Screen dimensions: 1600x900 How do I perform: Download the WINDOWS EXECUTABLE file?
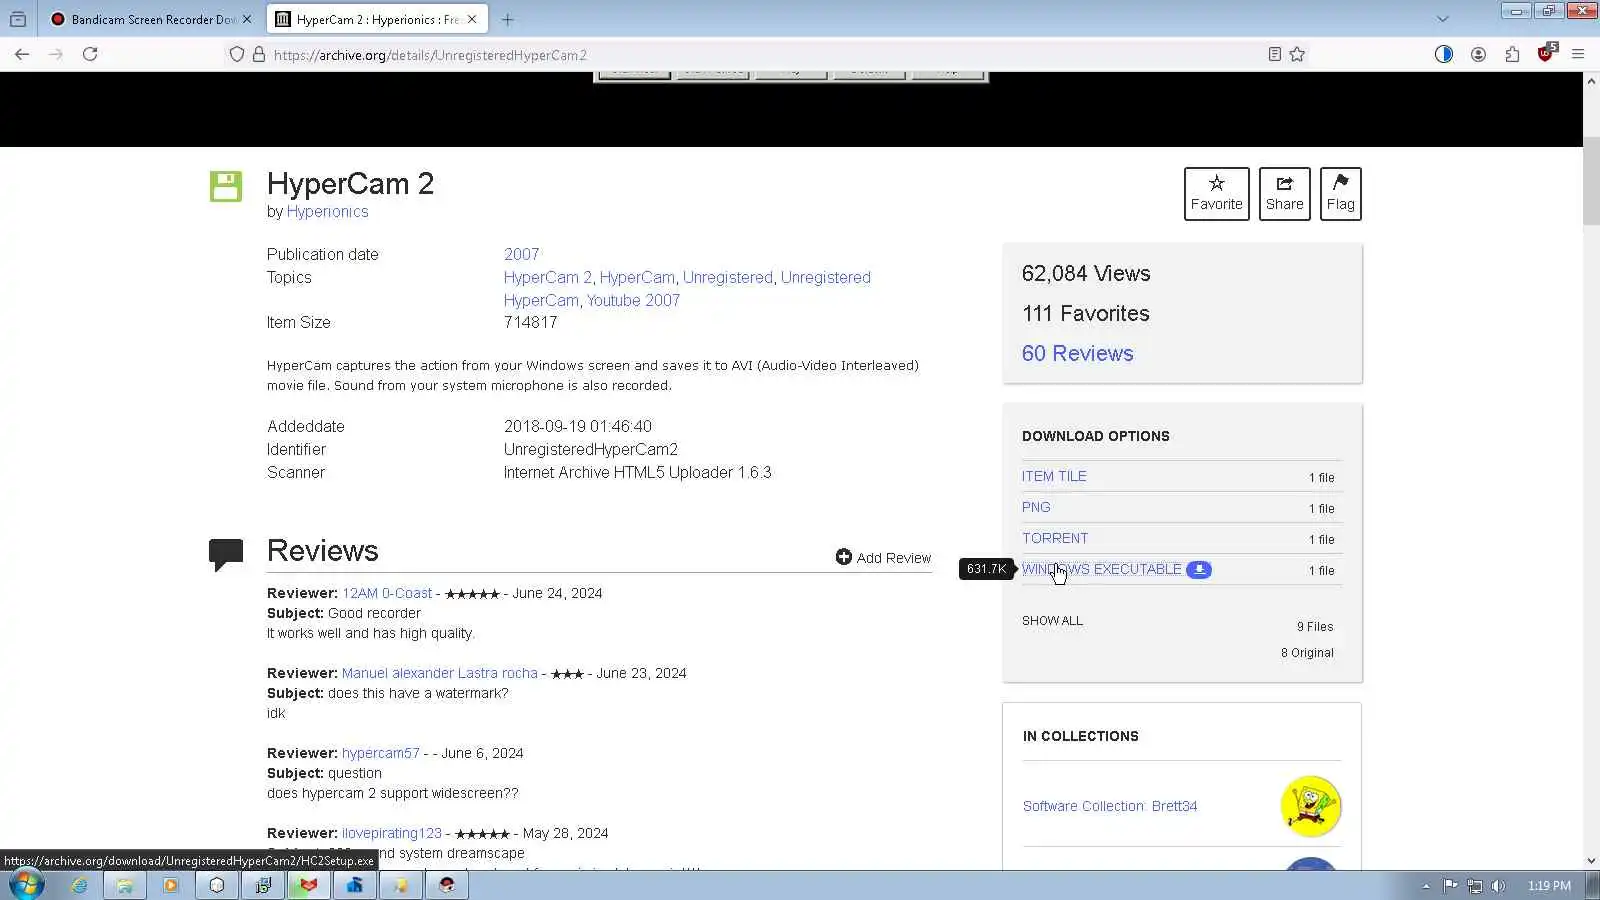point(1102,570)
